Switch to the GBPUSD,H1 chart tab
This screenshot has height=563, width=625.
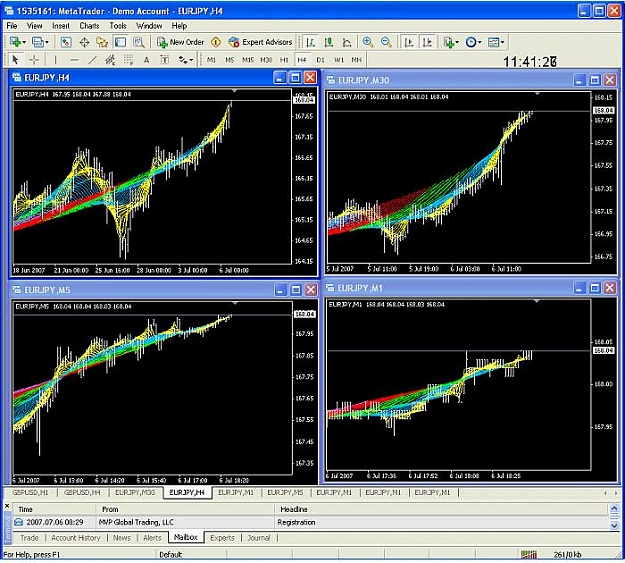coord(30,493)
